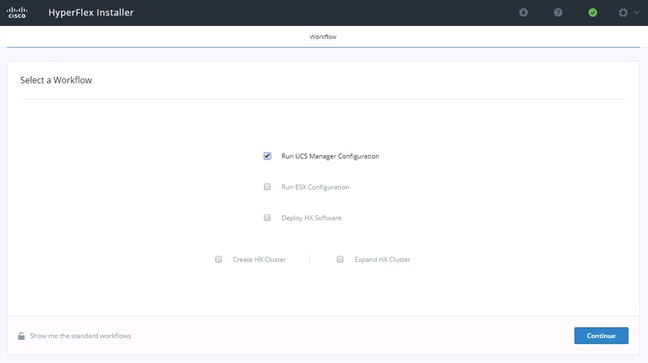
Task: Click the 'Expand HX Cluster' label text
Action: [x=382, y=260]
